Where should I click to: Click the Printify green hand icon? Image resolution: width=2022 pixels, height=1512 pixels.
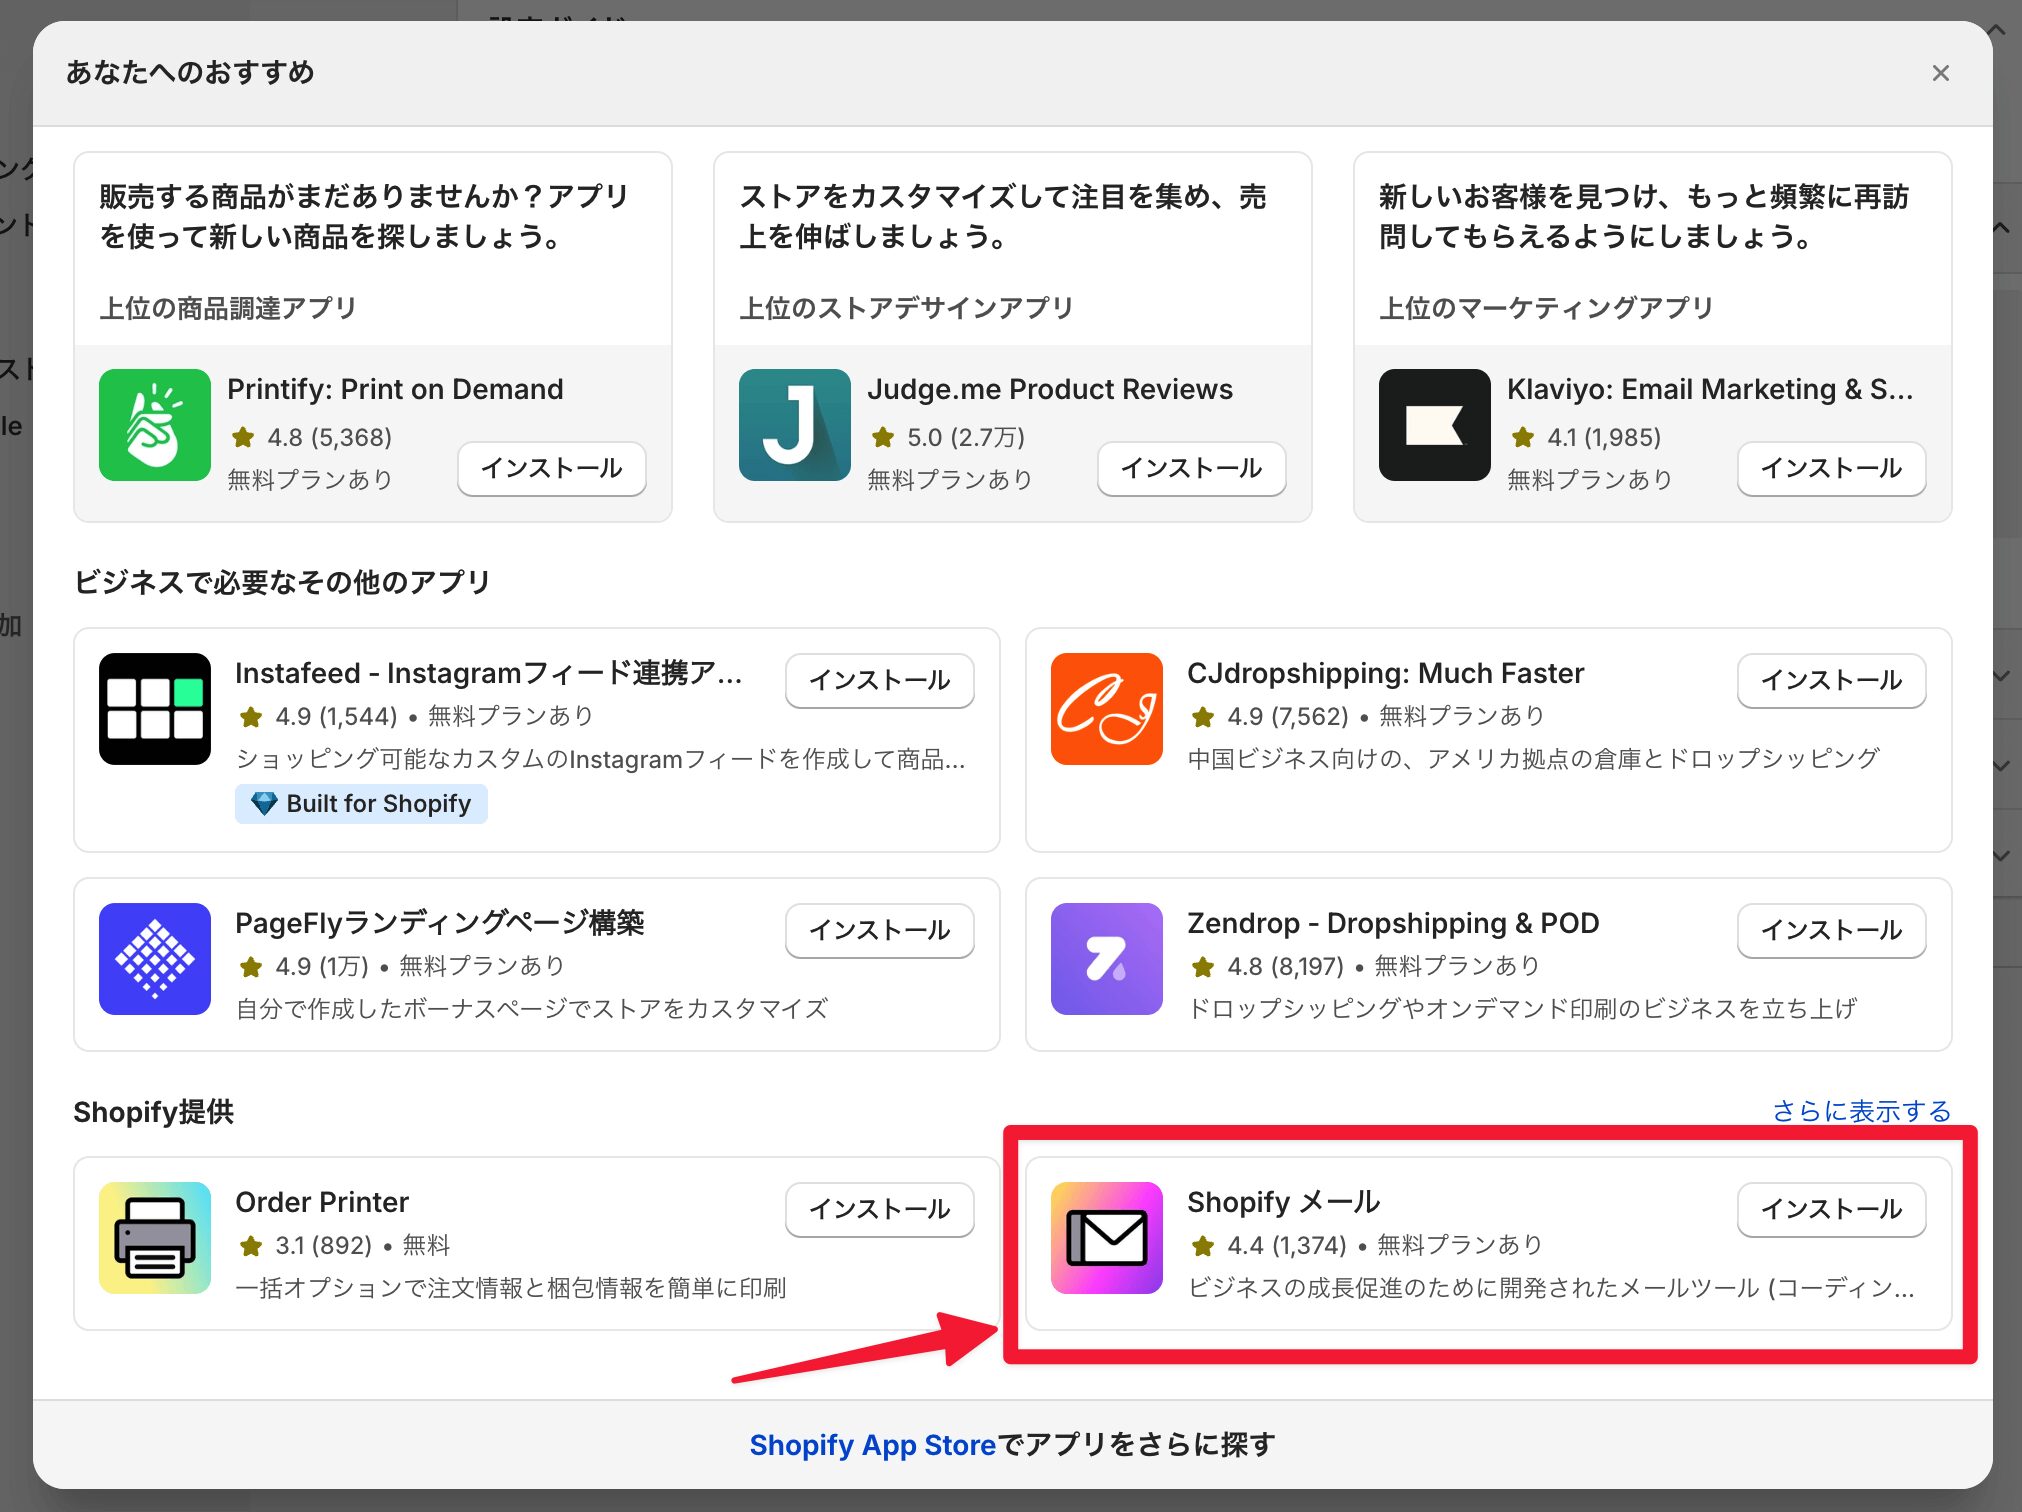pyautogui.click(x=155, y=425)
